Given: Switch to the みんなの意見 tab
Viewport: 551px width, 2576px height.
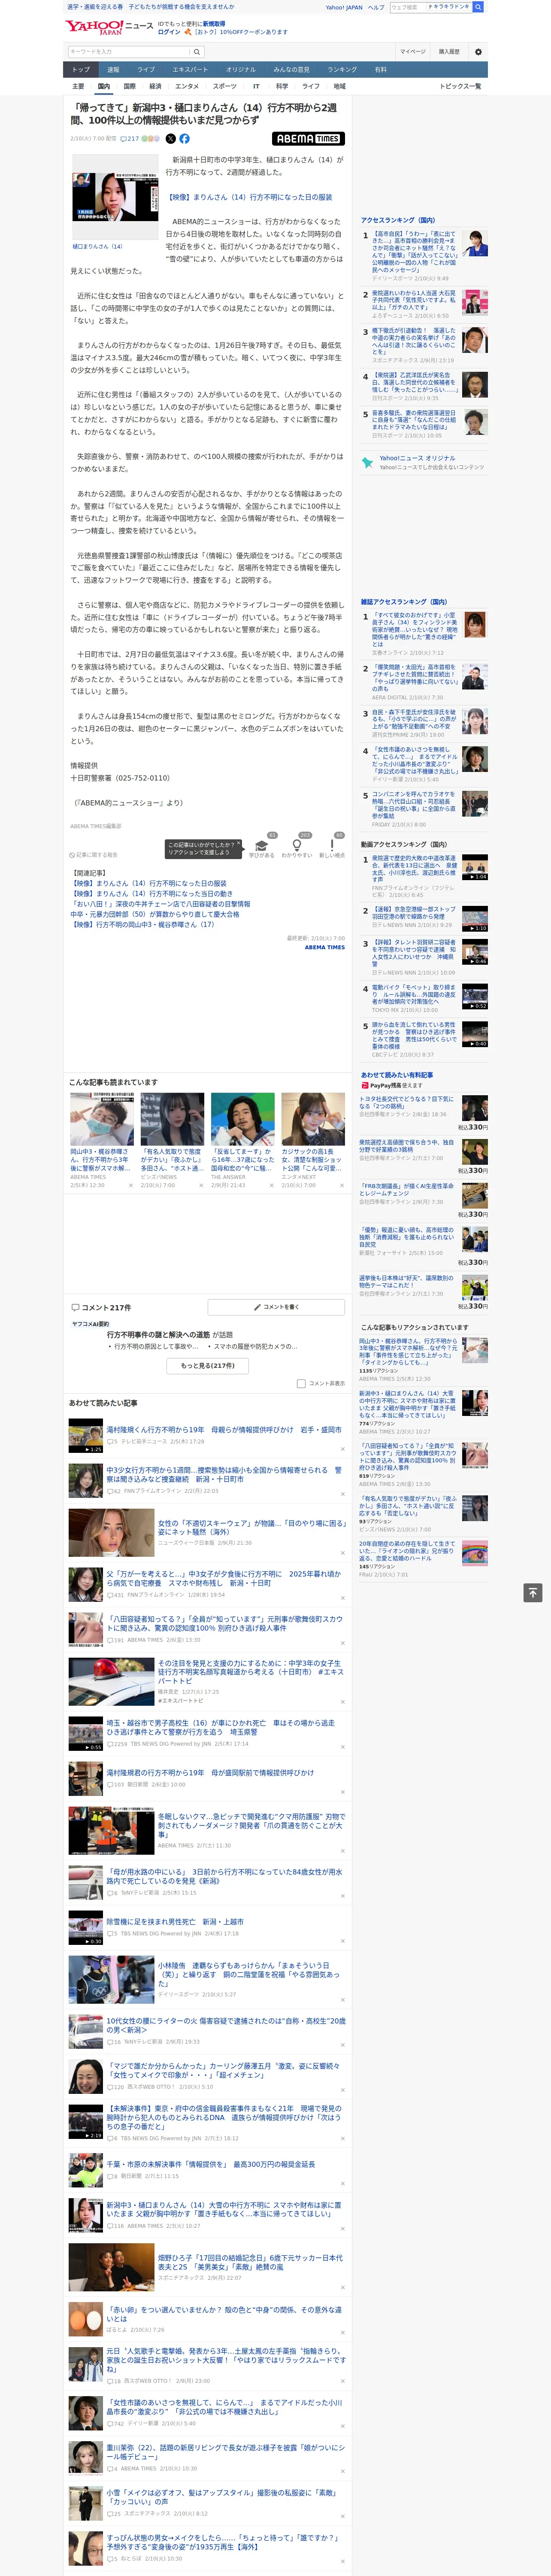Looking at the screenshot, I should [x=291, y=70].
